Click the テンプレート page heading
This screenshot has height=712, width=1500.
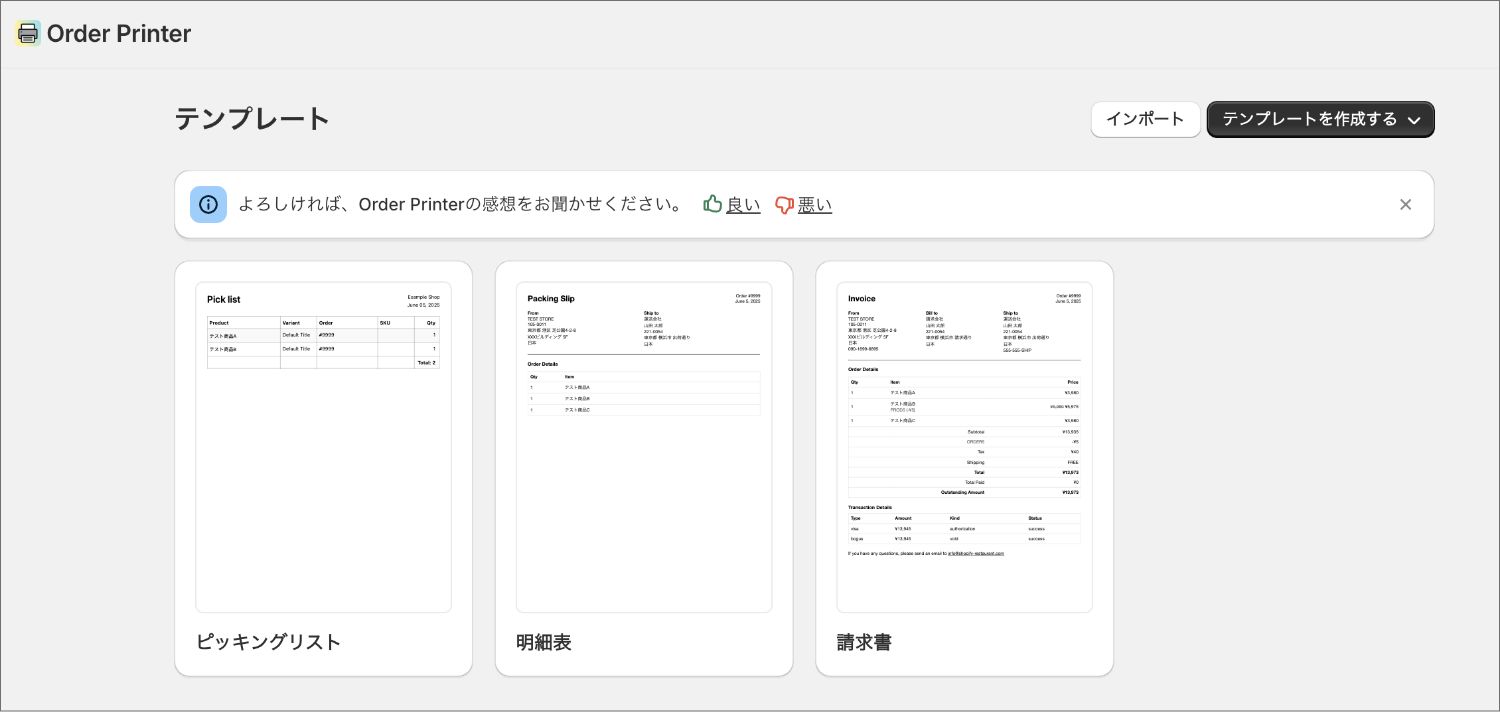(252, 119)
